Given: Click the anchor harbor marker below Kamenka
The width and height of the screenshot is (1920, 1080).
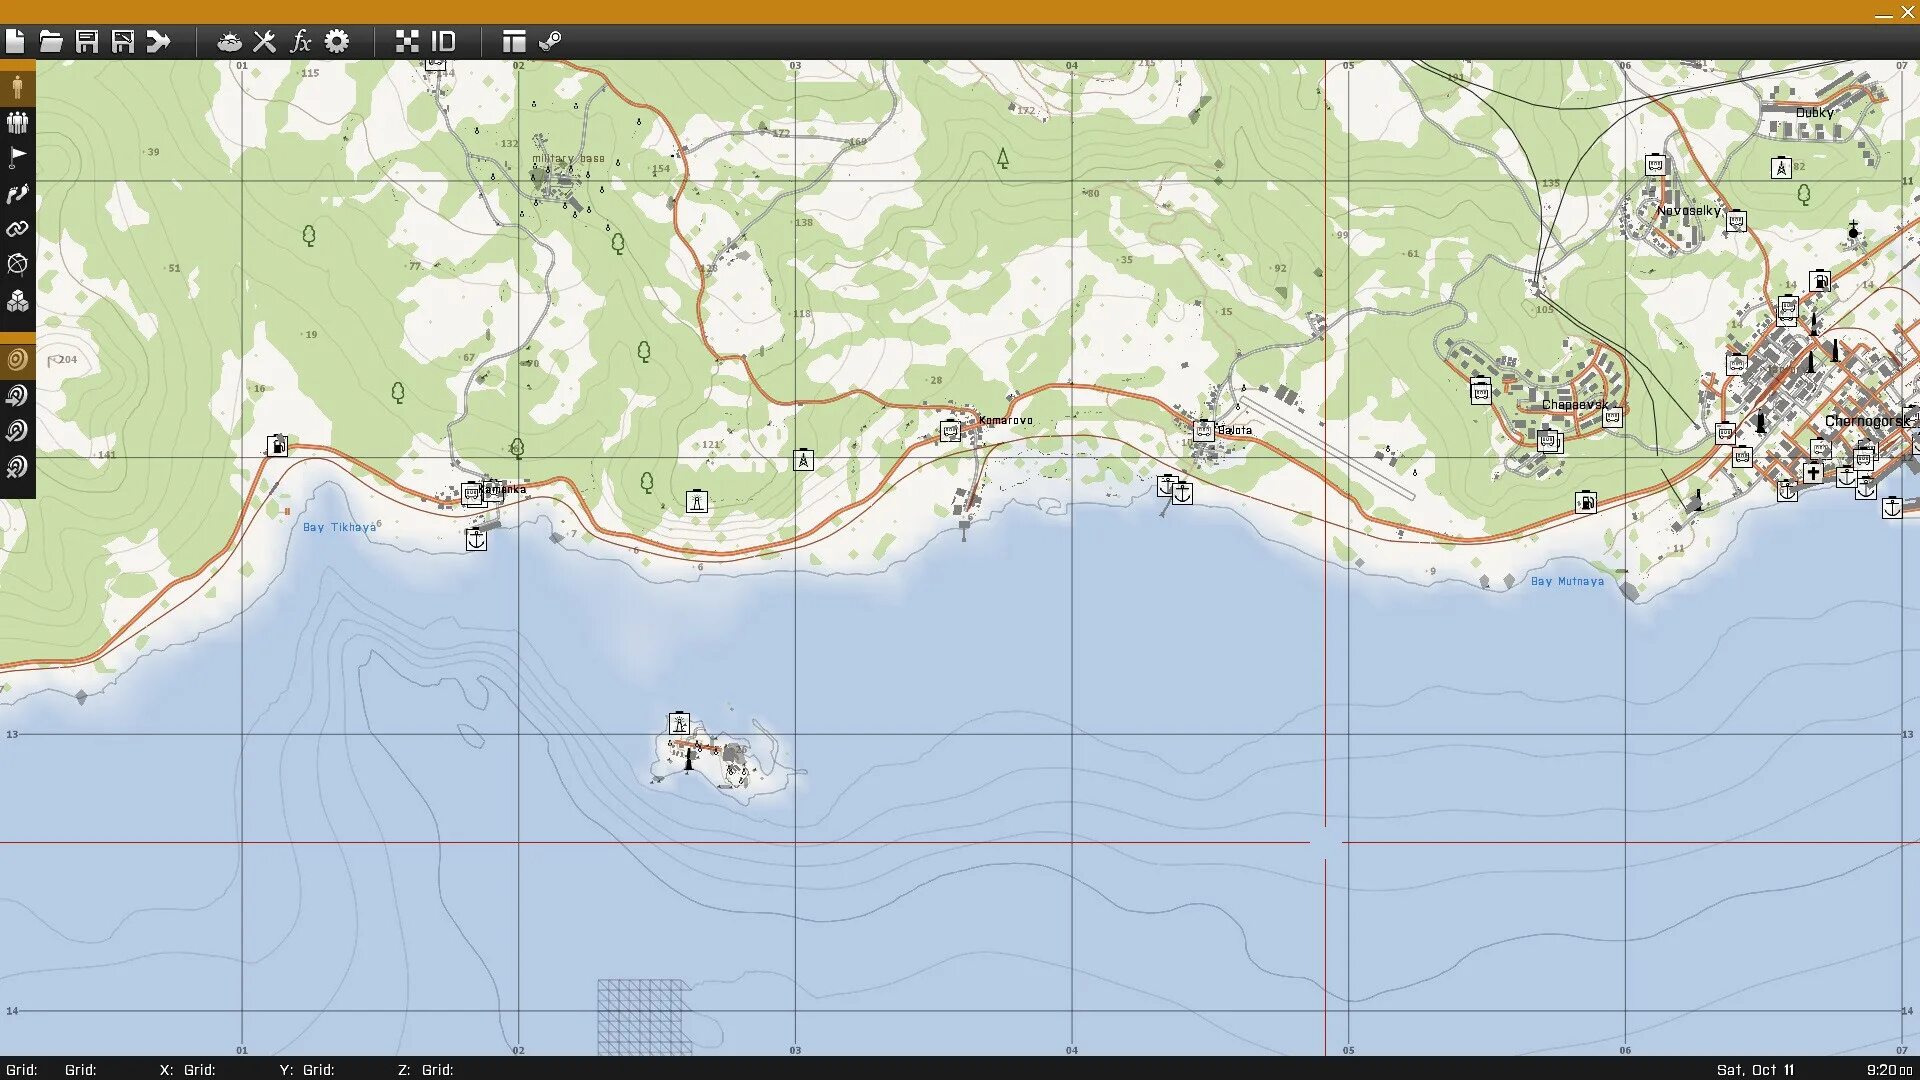Looking at the screenshot, I should [x=476, y=539].
